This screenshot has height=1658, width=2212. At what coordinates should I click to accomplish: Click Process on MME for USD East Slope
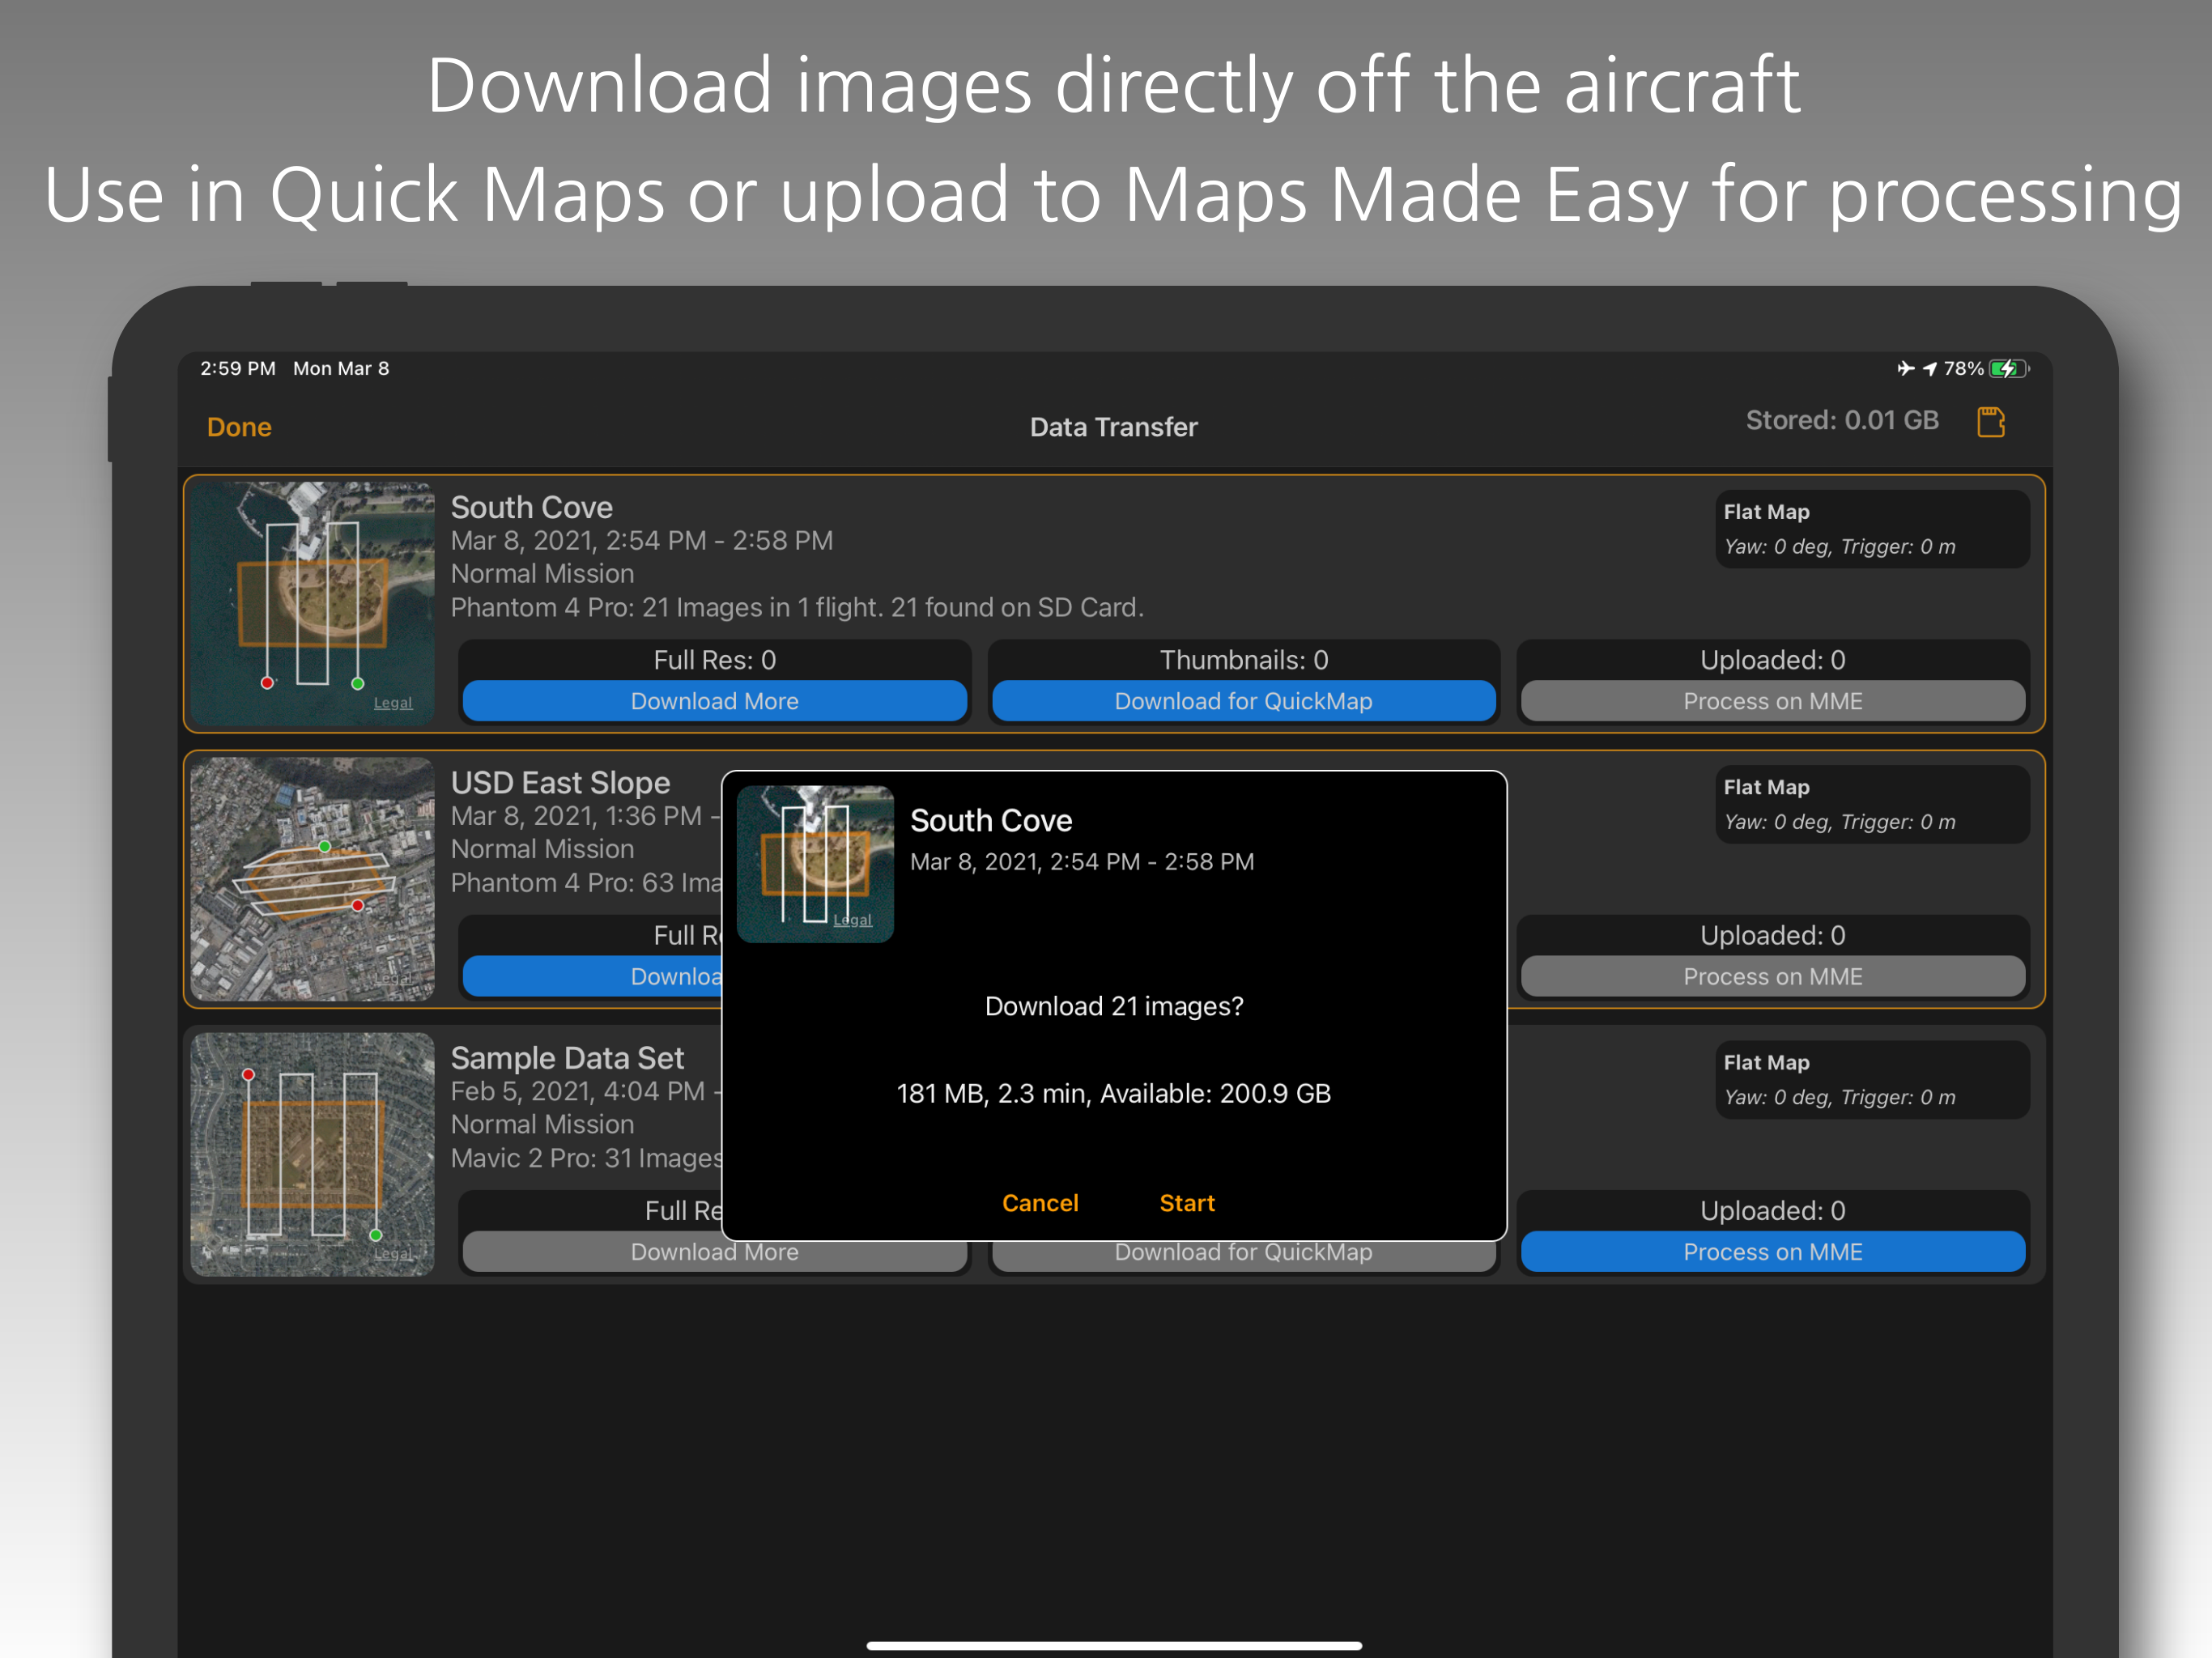click(1772, 976)
